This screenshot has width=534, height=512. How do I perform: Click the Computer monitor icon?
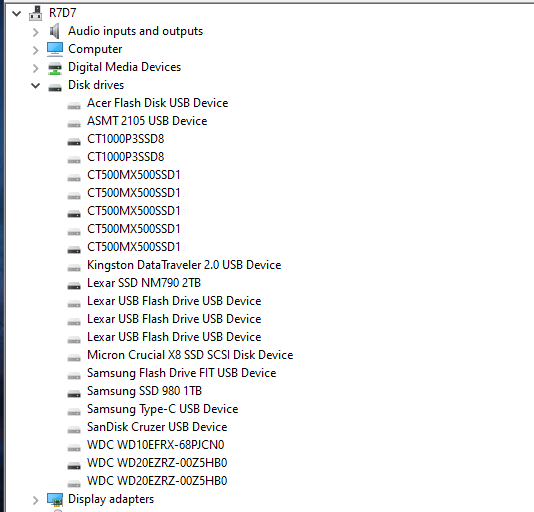(55, 49)
